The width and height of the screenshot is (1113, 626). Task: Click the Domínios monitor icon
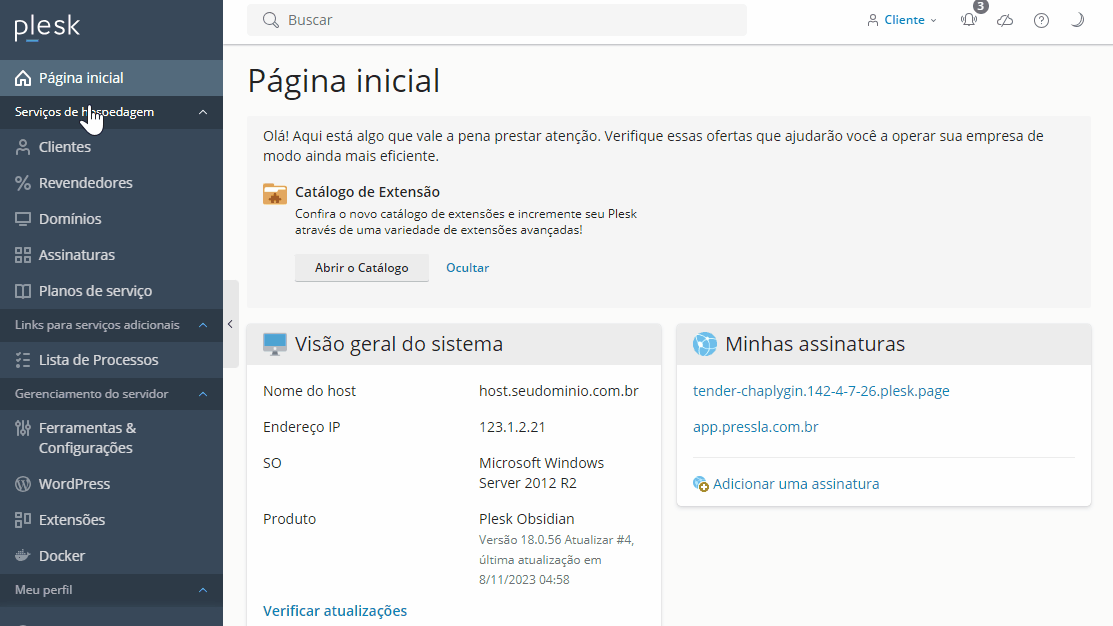tap(23, 219)
